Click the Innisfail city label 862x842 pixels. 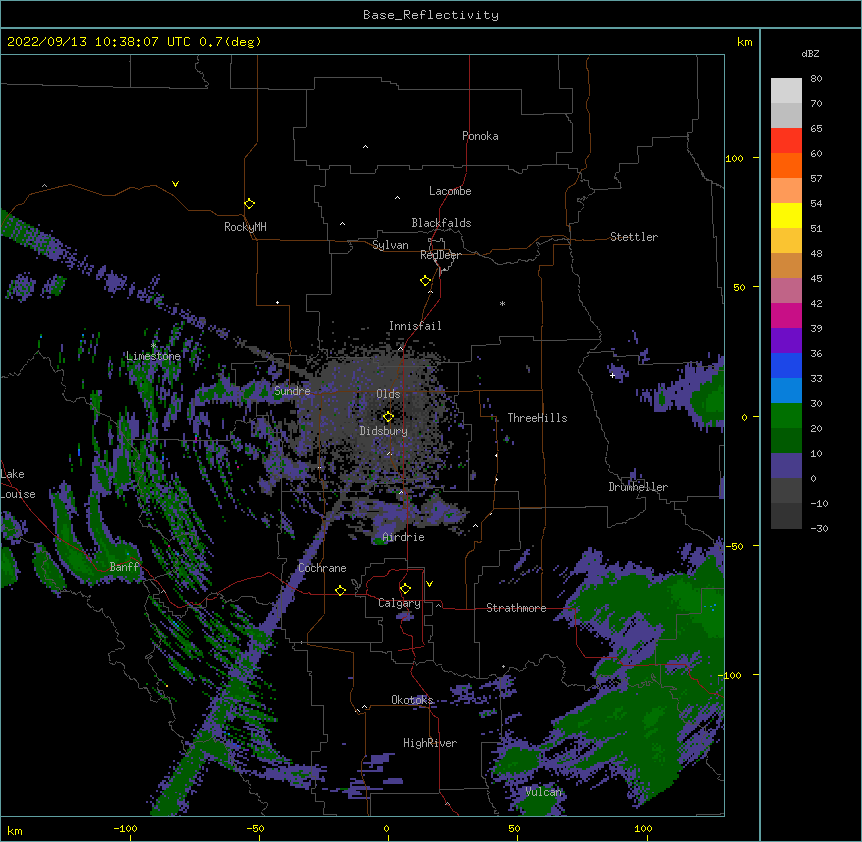pos(415,326)
